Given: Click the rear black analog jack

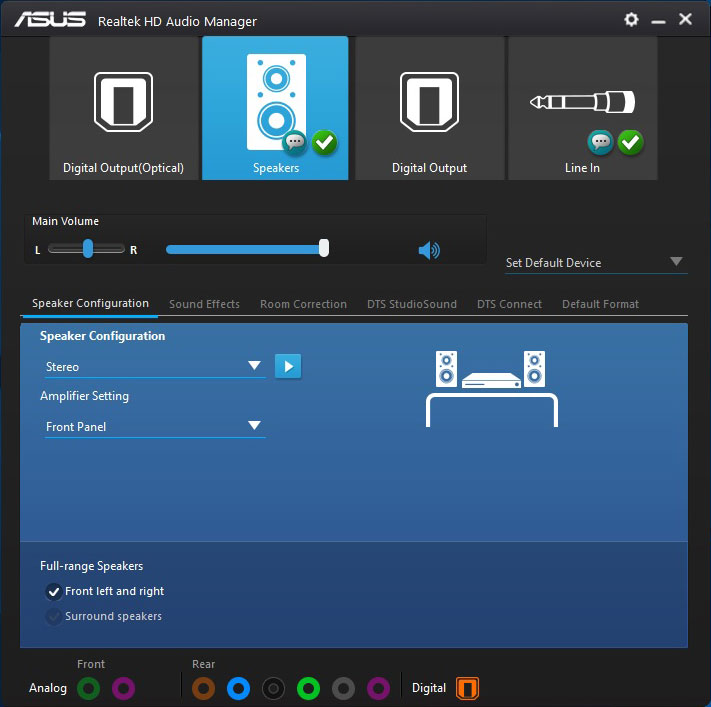Looking at the screenshot, I should pos(273,688).
